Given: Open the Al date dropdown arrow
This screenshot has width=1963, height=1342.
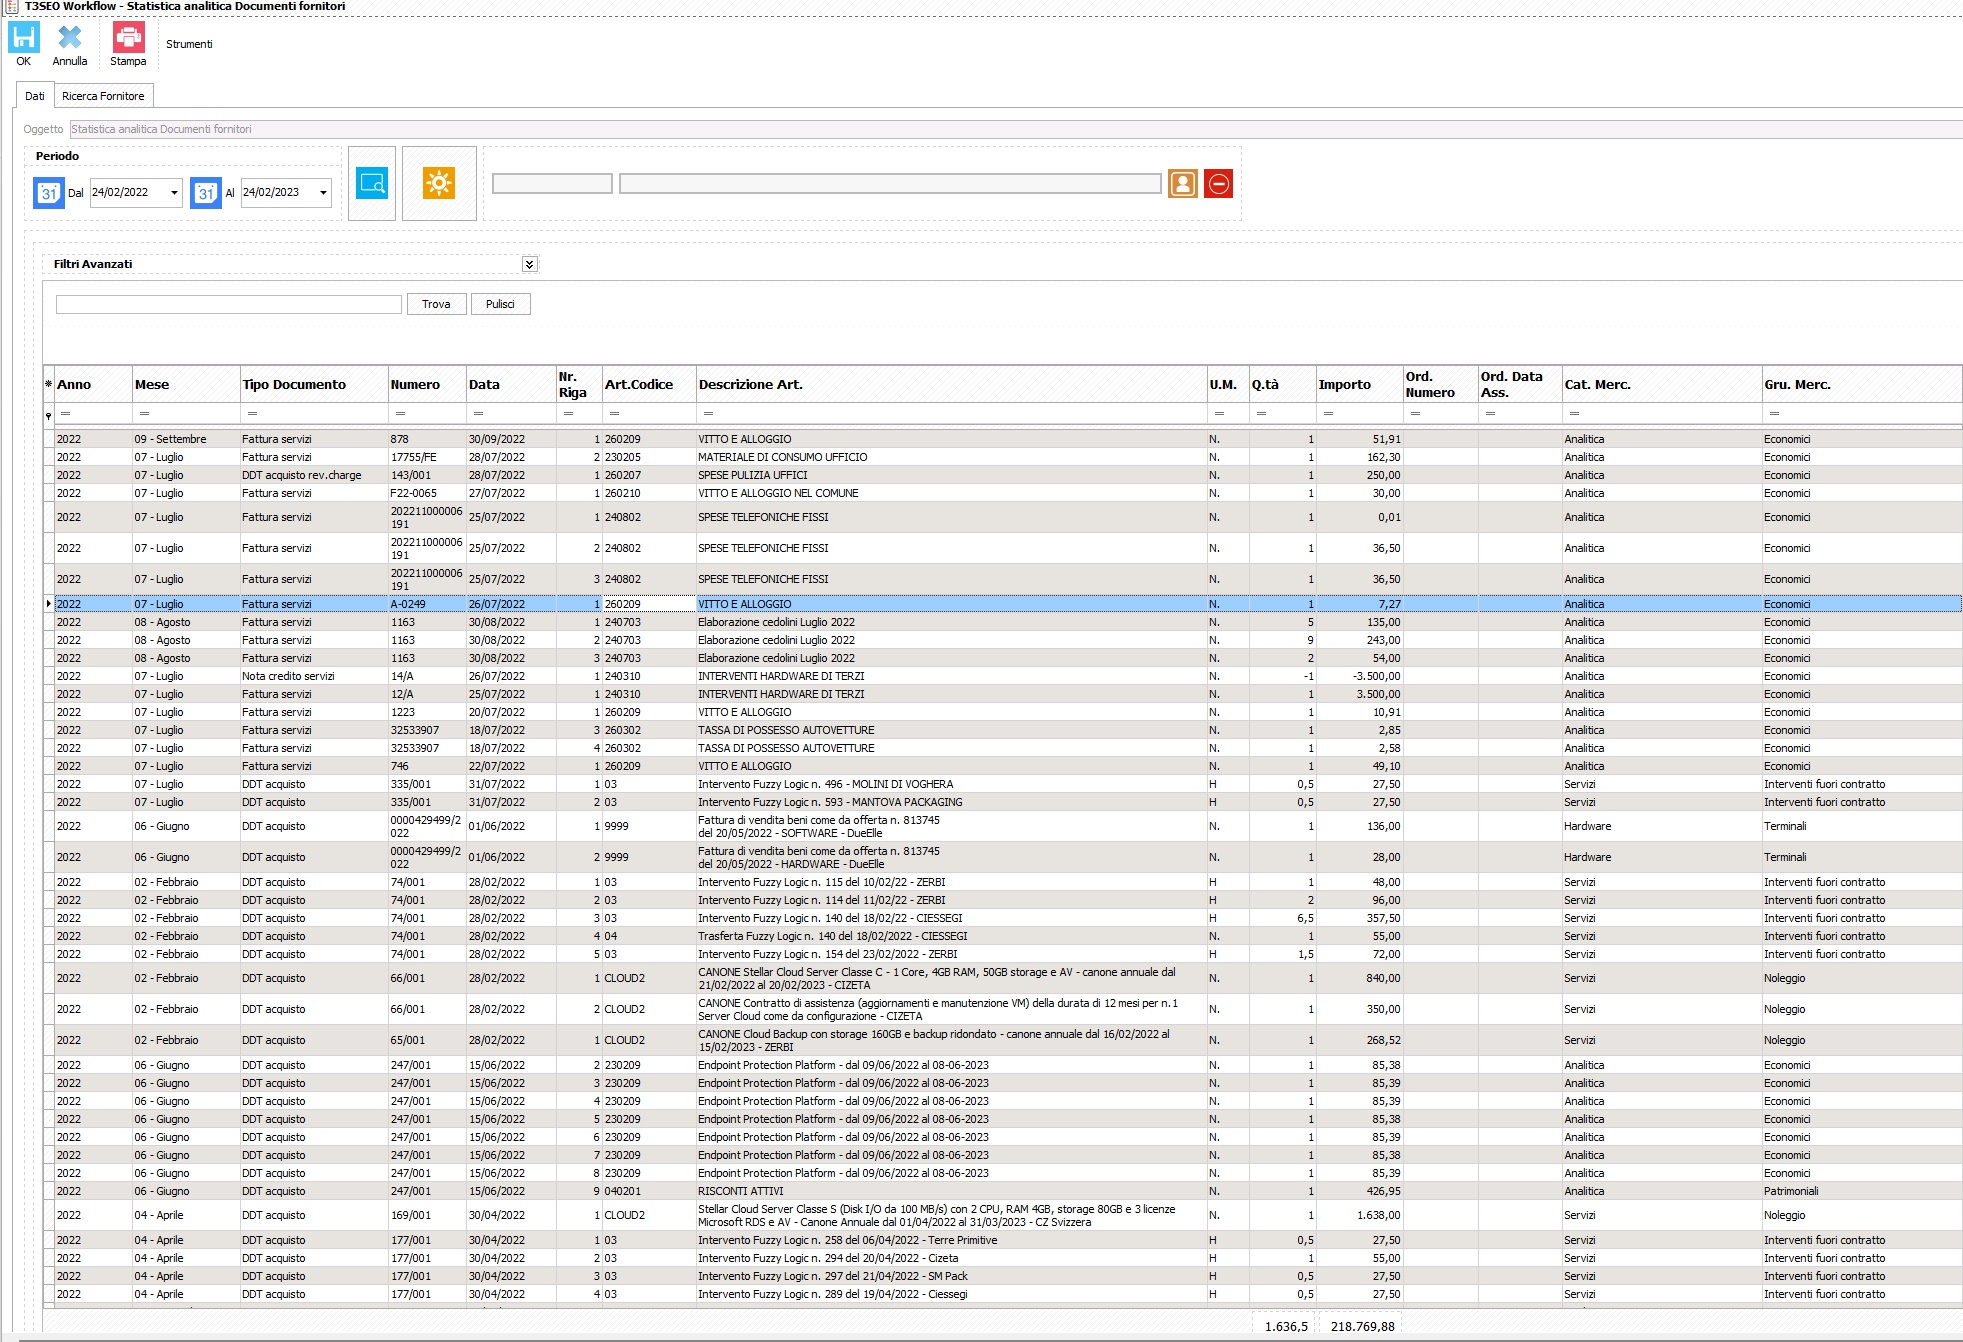Looking at the screenshot, I should (323, 193).
